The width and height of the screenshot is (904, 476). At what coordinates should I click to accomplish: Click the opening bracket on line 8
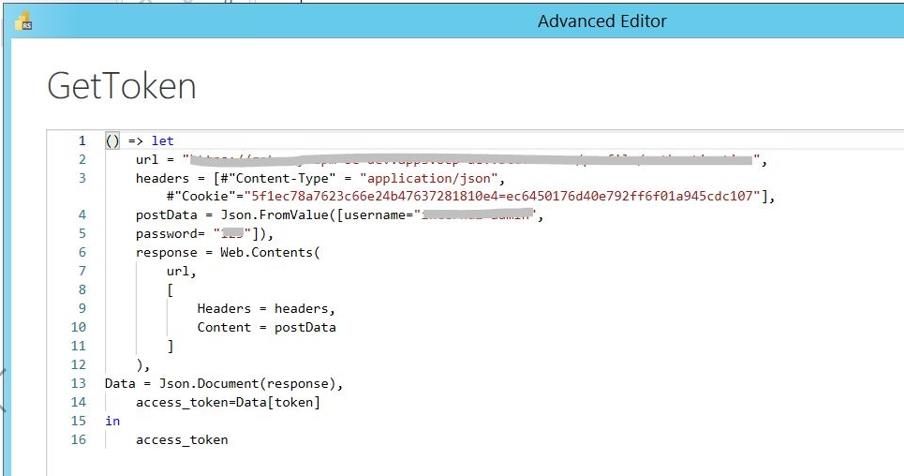pos(170,290)
